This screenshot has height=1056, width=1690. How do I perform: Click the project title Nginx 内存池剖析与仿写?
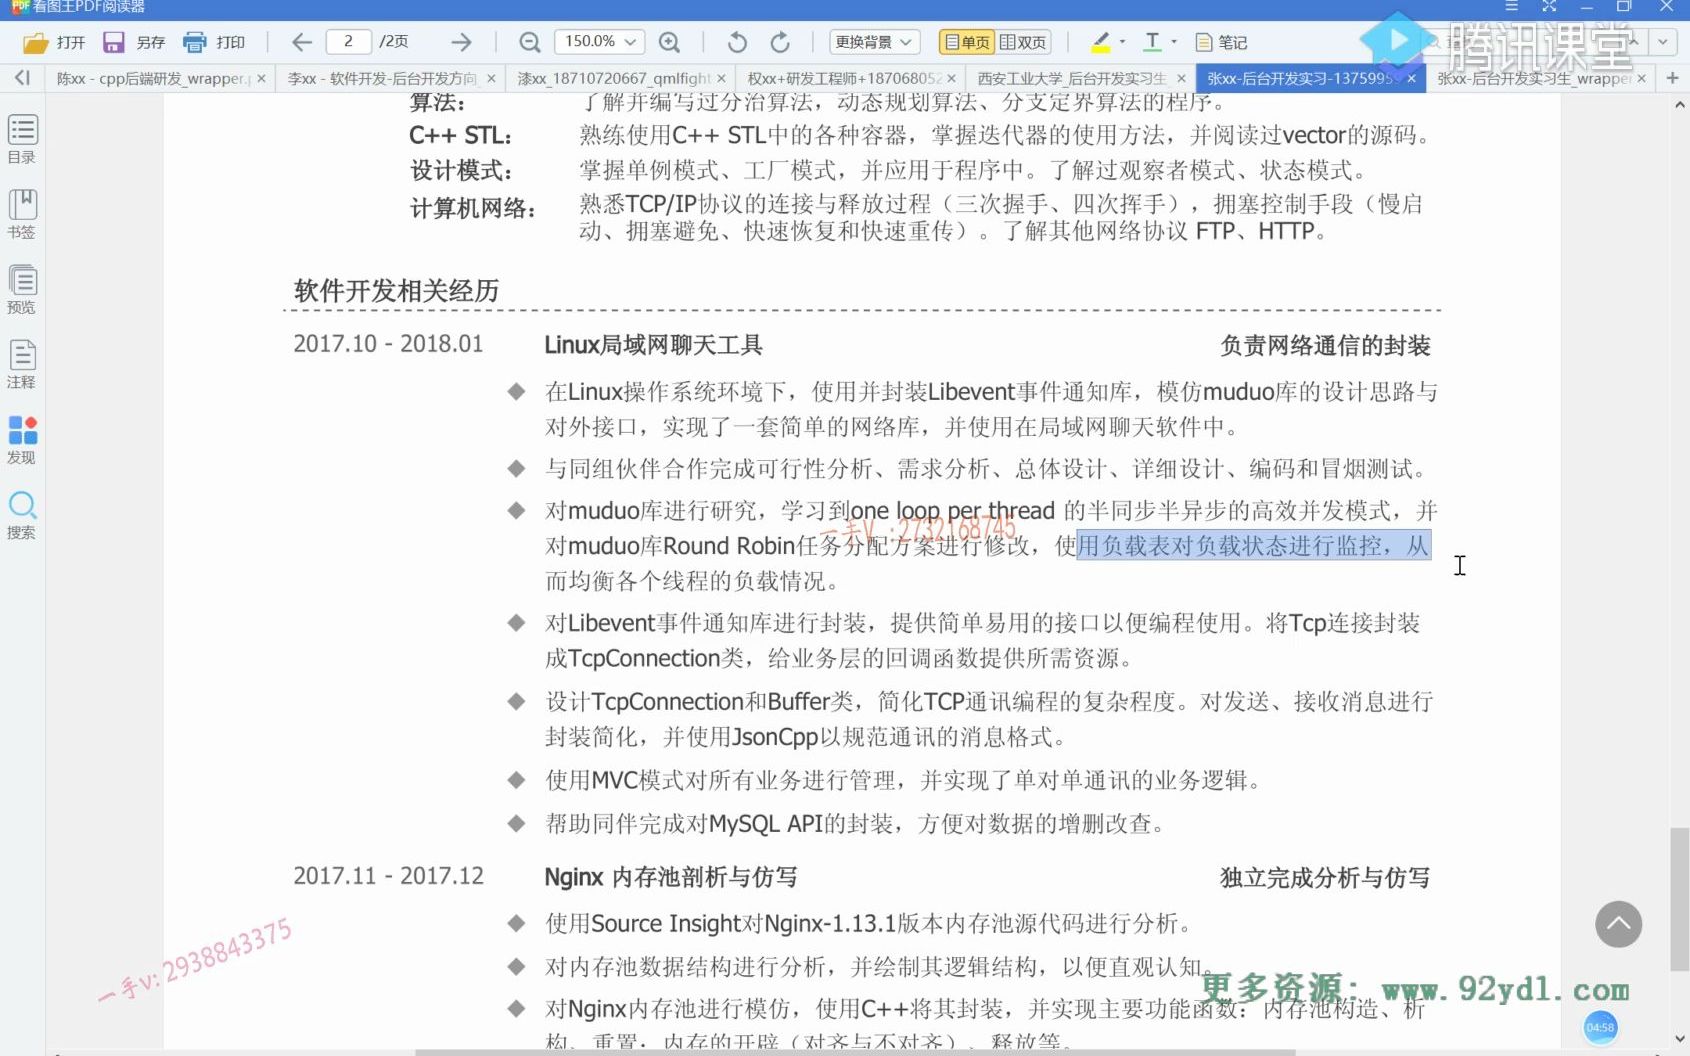670,877
